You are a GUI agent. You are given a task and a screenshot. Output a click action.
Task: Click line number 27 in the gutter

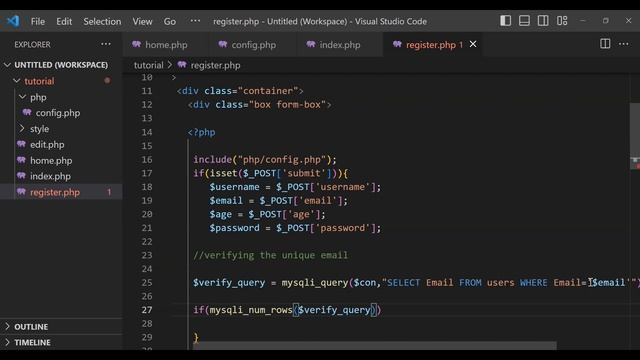pos(147,310)
